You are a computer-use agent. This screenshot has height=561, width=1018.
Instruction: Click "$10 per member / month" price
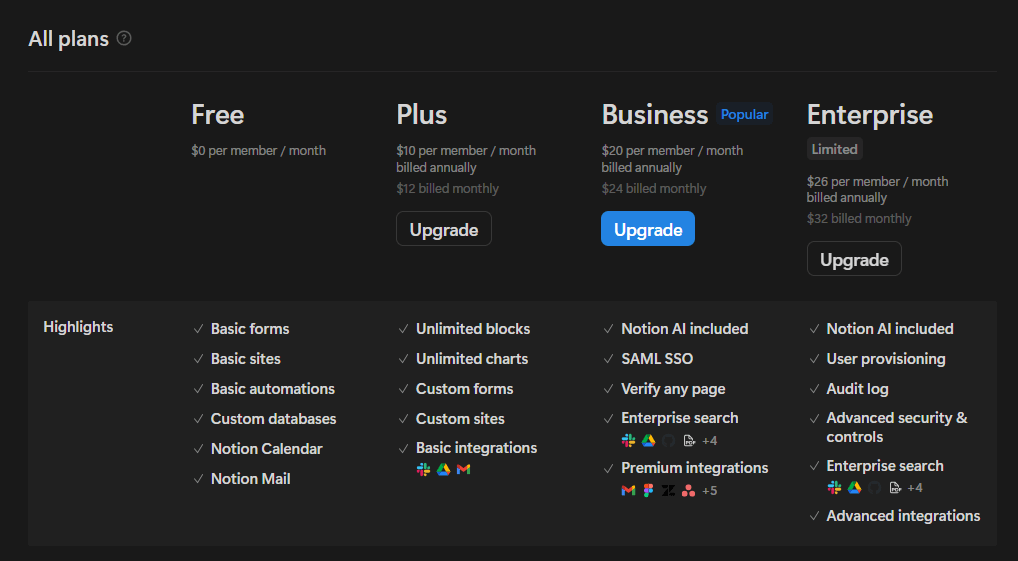click(466, 151)
